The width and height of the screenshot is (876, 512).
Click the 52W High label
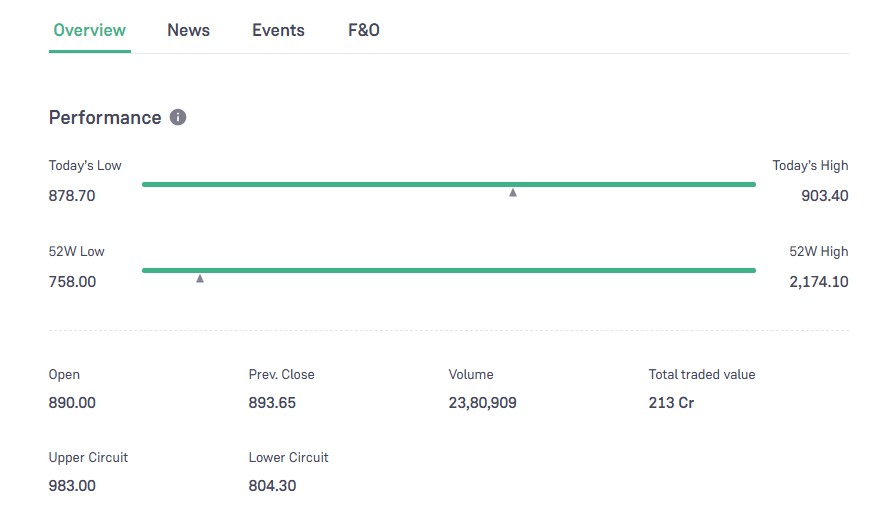(818, 252)
